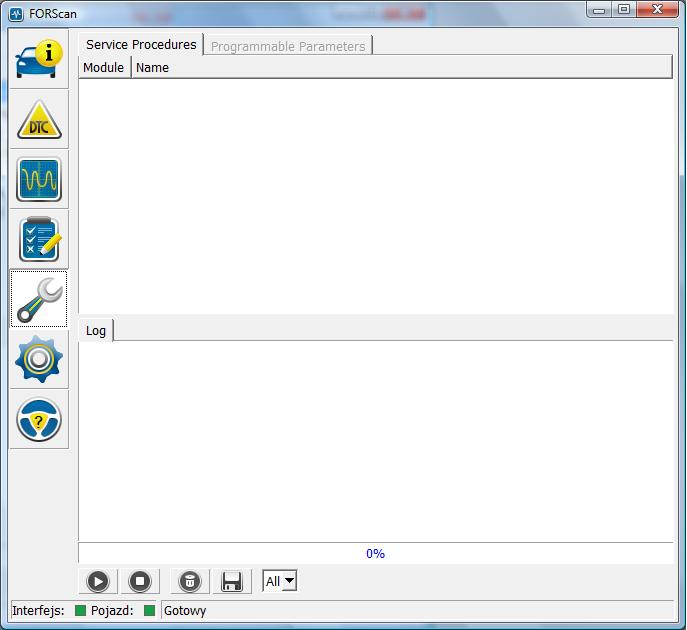This screenshot has height=630, width=687.
Task: Open the vehicle information section
Action: pos(39,60)
